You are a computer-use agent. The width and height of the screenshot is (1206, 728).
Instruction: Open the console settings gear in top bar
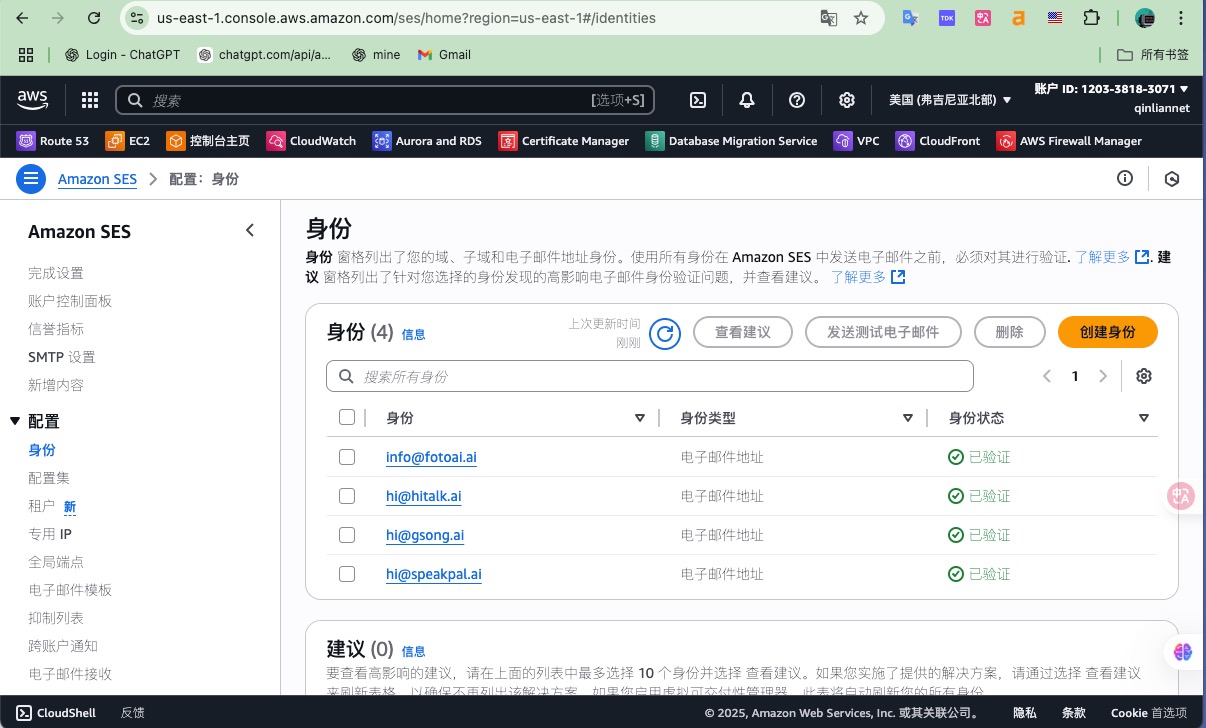(847, 100)
